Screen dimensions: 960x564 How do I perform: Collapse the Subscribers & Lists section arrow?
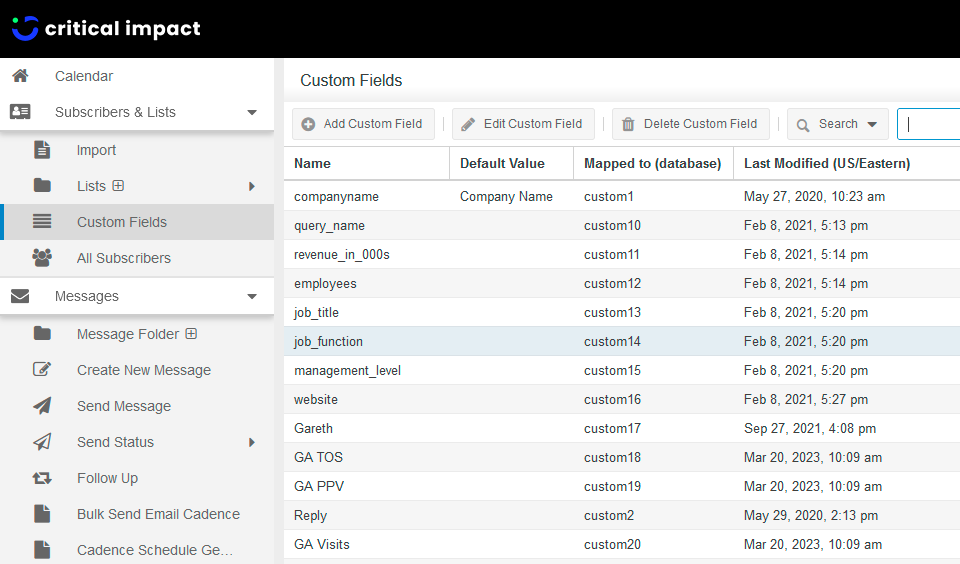pyautogui.click(x=252, y=112)
